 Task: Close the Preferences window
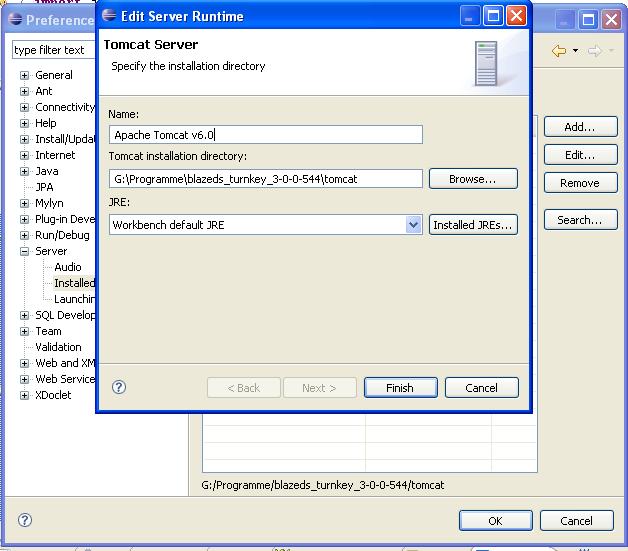[612, 19]
